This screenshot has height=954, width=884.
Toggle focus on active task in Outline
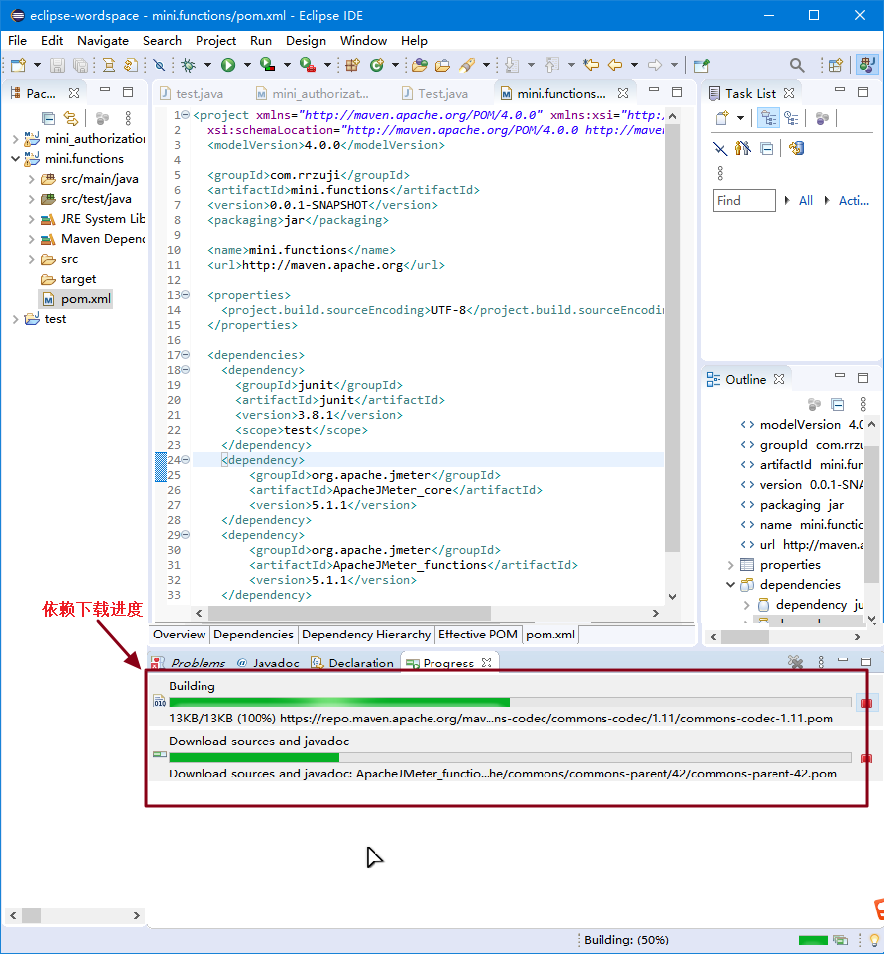(814, 404)
